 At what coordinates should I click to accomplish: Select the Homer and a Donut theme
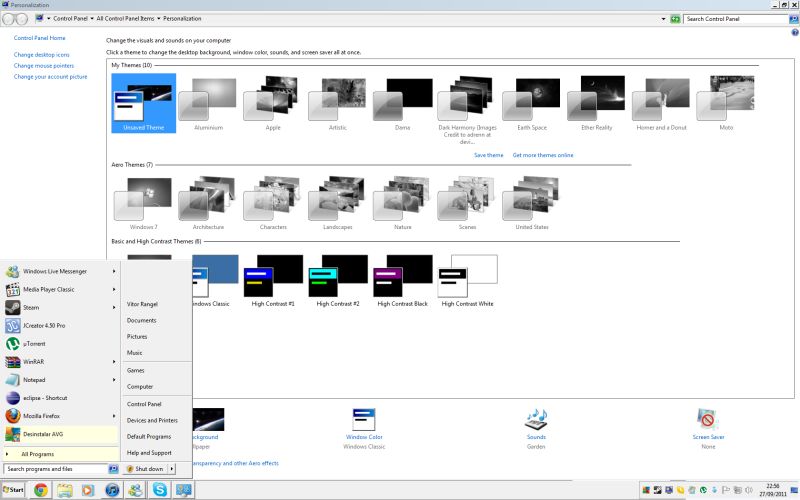coord(661,104)
